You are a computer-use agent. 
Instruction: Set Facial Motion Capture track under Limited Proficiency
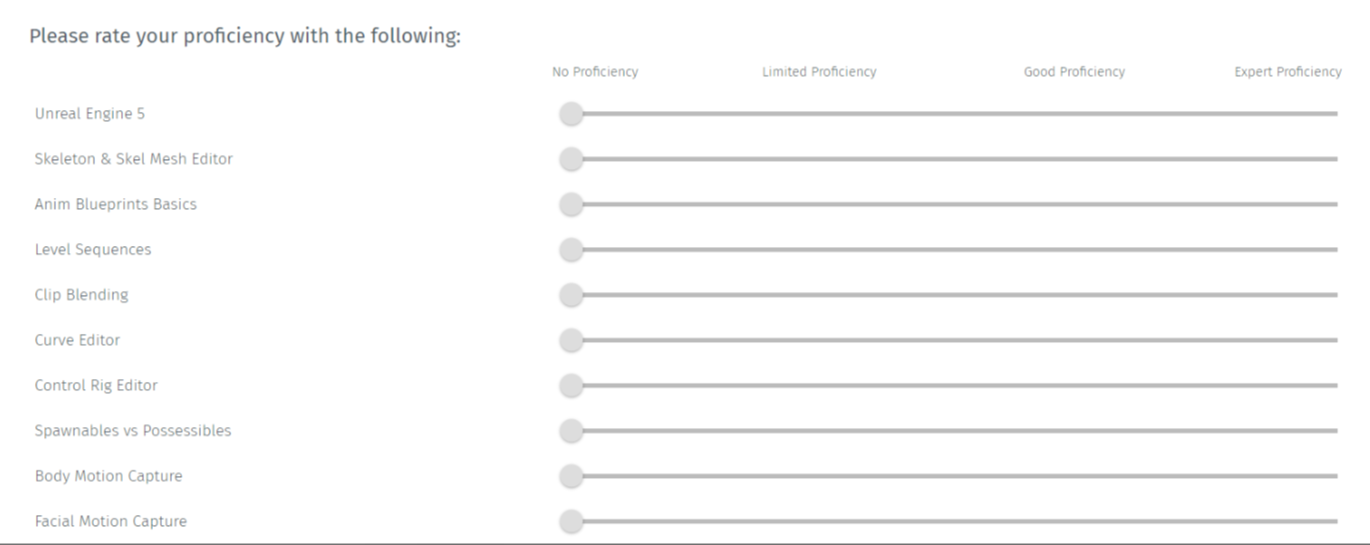pyautogui.click(x=819, y=521)
